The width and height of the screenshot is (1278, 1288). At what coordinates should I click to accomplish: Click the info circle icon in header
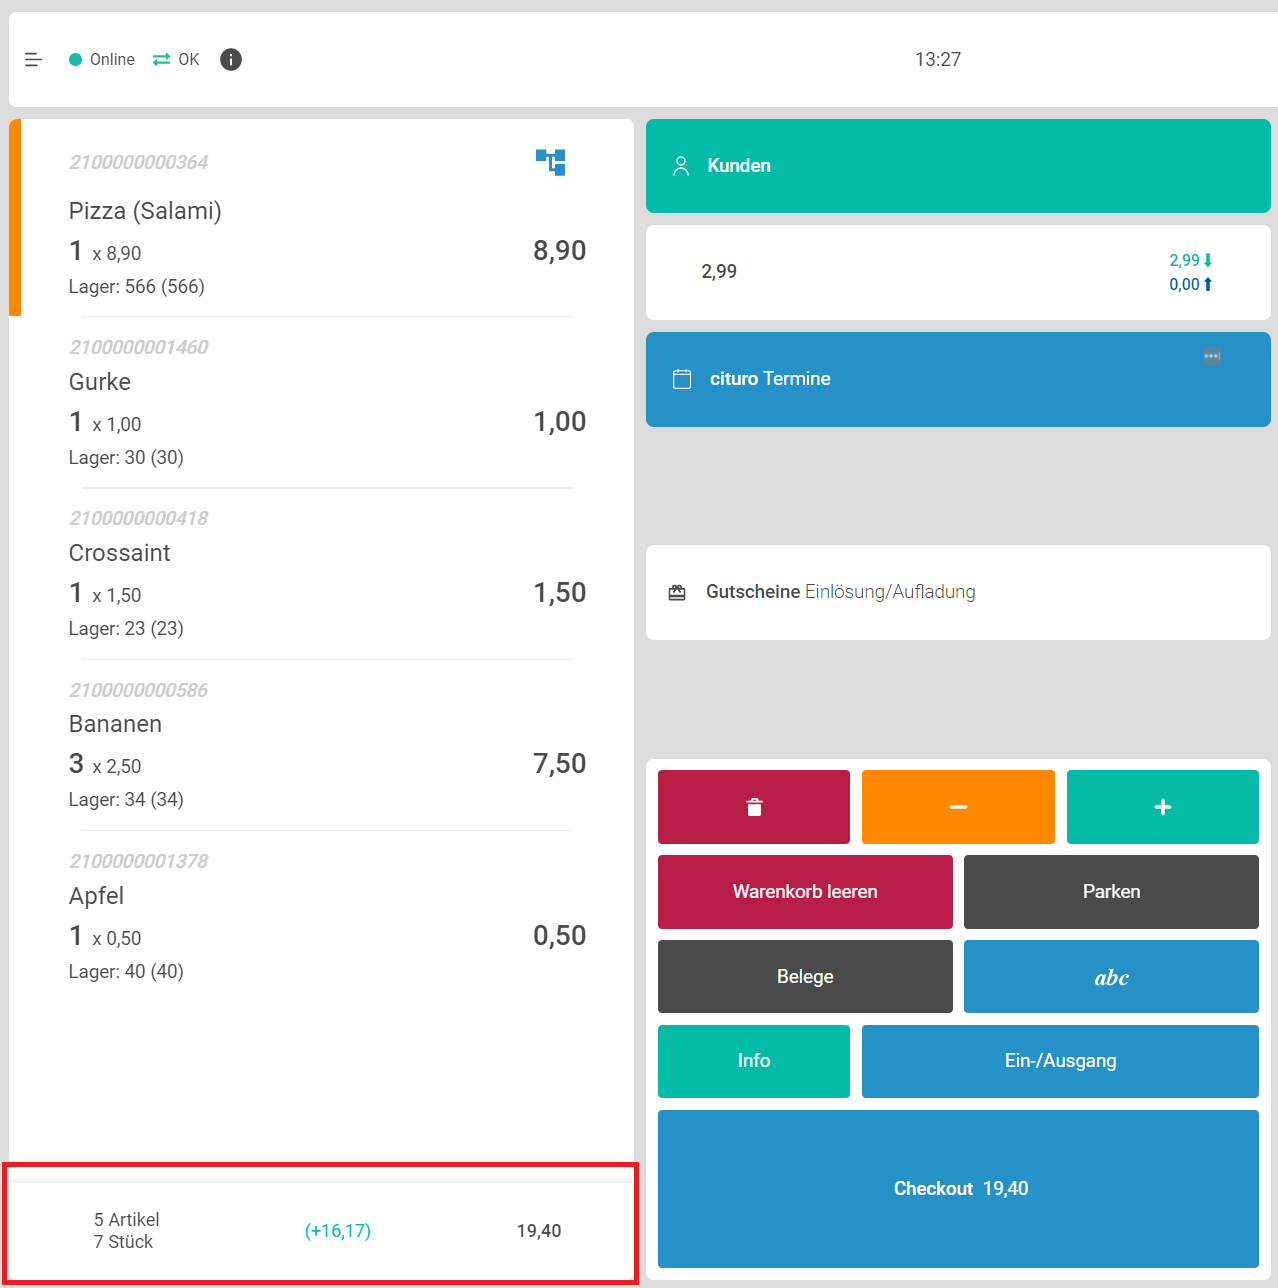tap(231, 60)
